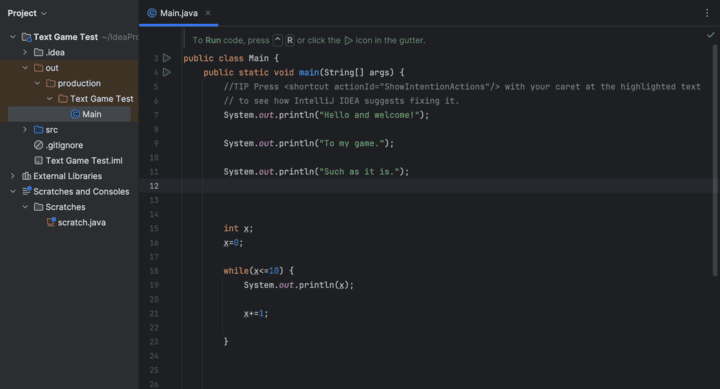This screenshot has width=720, height=389.
Task: Click the .gitignore file icon
Action: pos(39,145)
